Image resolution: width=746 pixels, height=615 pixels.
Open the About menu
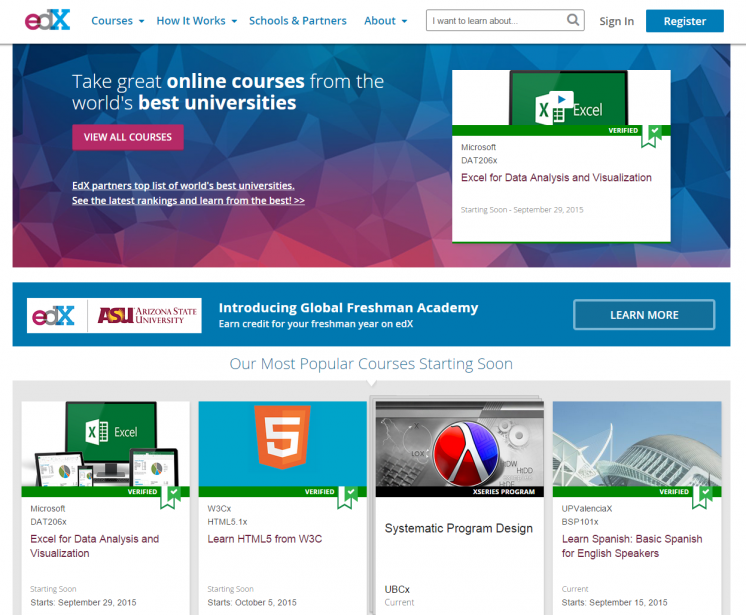point(380,21)
